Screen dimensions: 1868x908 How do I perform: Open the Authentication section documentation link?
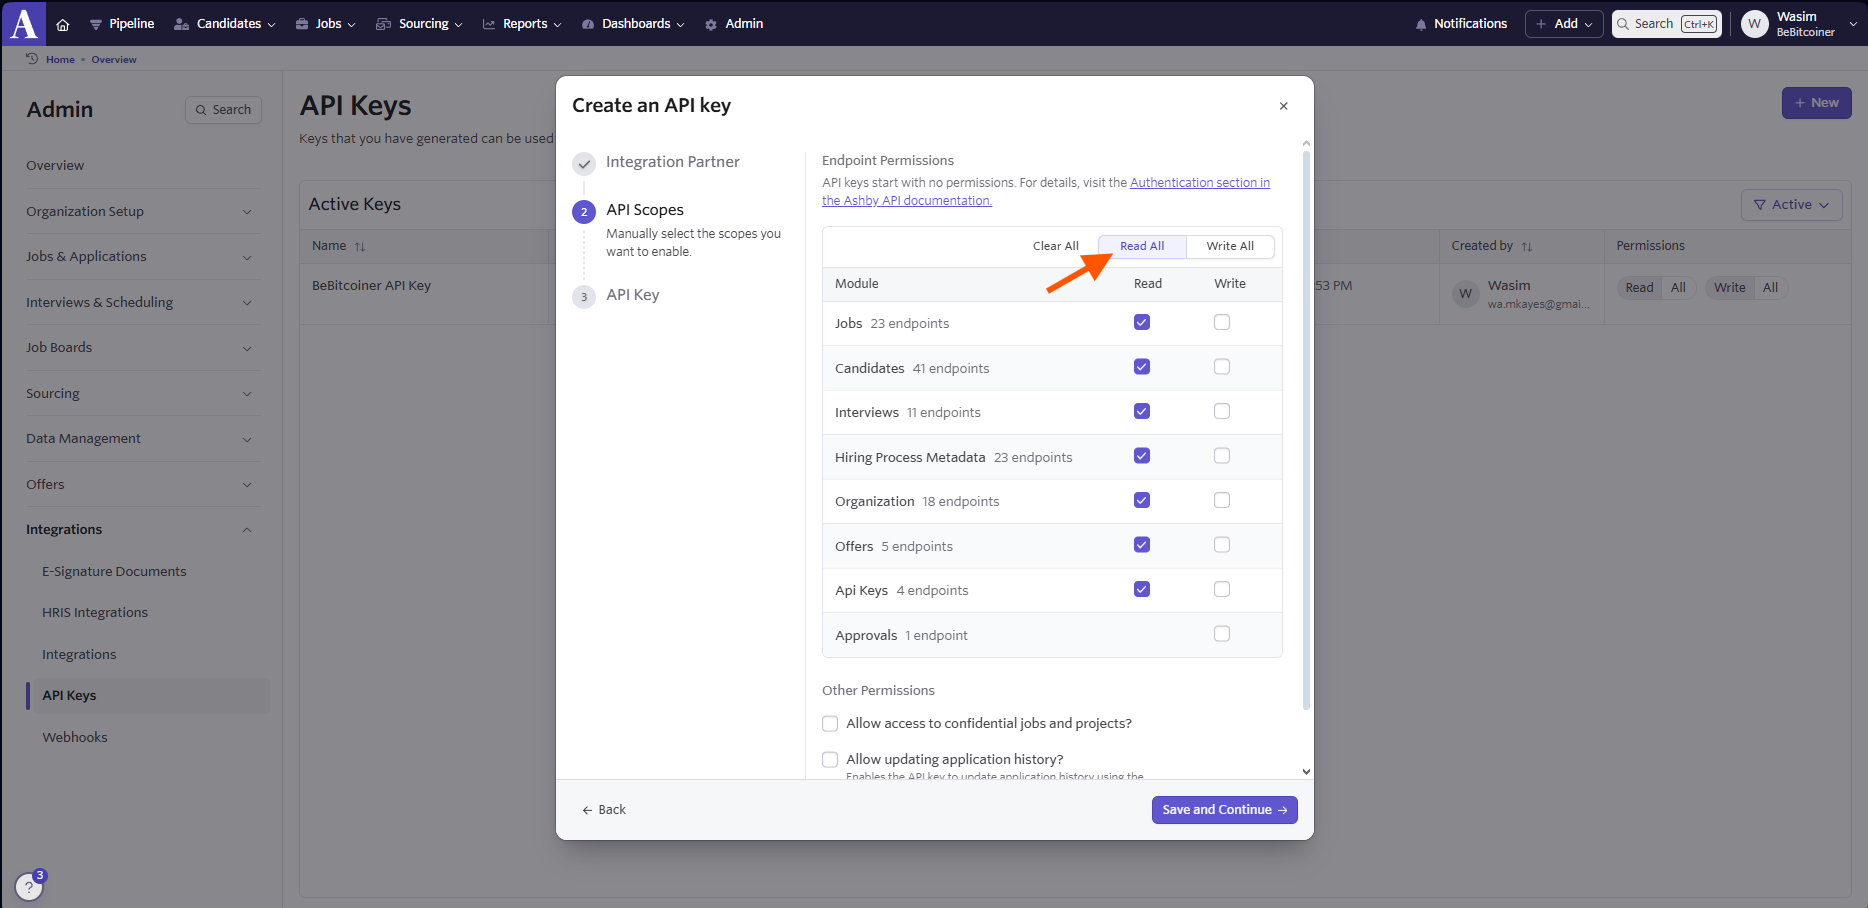tap(1199, 183)
